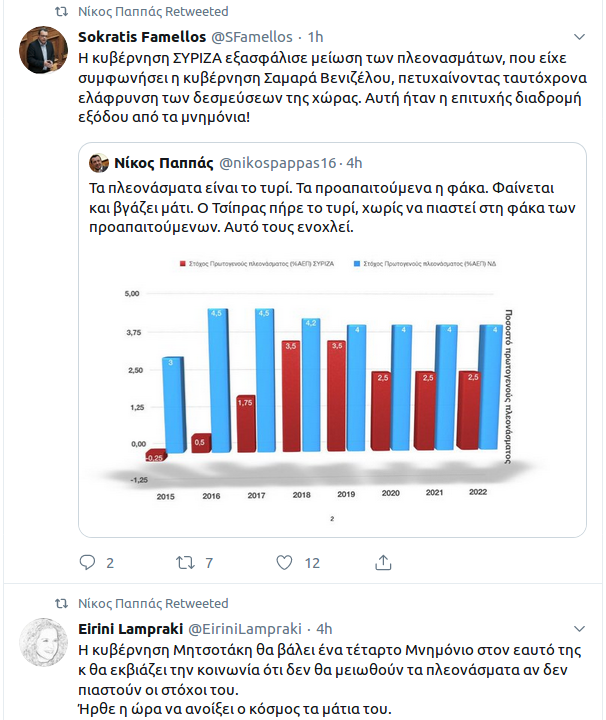Open Sokratis Famellos profile picture
The width and height of the screenshot is (606, 720).
click(x=43, y=50)
